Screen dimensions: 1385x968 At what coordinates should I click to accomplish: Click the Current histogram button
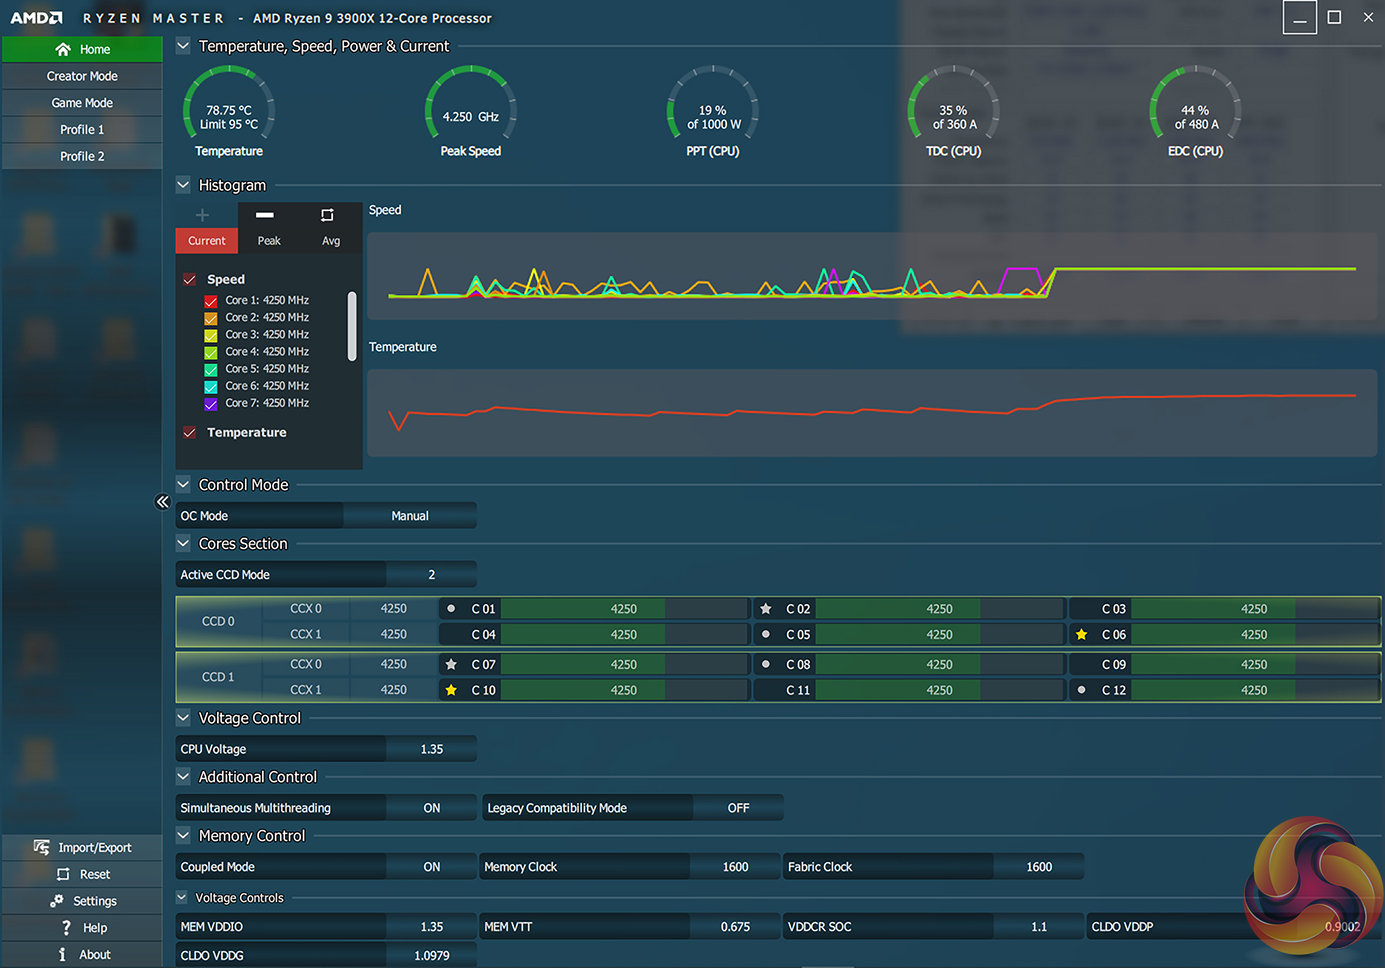coord(207,241)
